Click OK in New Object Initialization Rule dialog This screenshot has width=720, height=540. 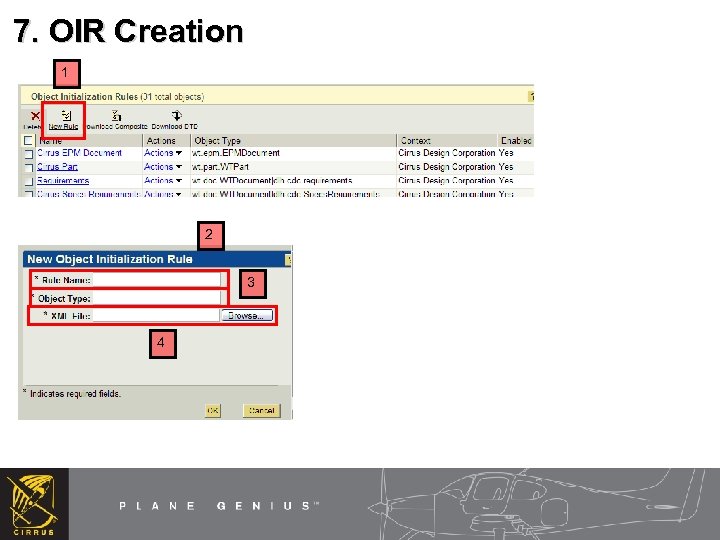[213, 410]
